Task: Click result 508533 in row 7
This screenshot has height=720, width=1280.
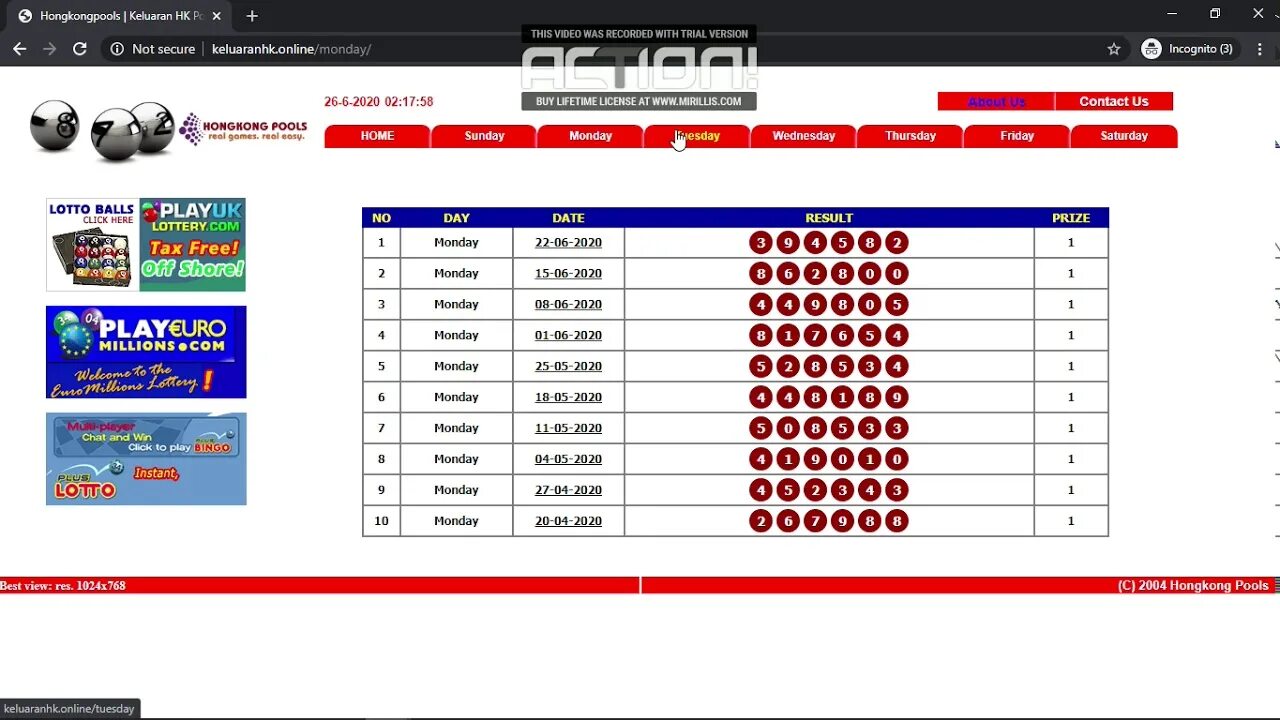Action: (829, 429)
